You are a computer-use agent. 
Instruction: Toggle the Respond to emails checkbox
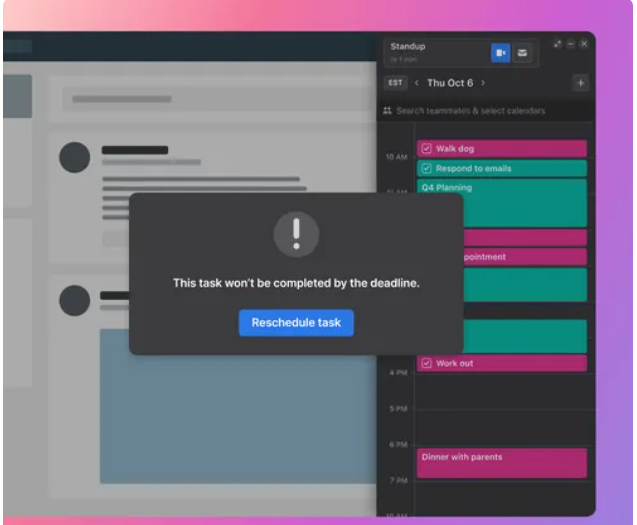click(x=426, y=169)
